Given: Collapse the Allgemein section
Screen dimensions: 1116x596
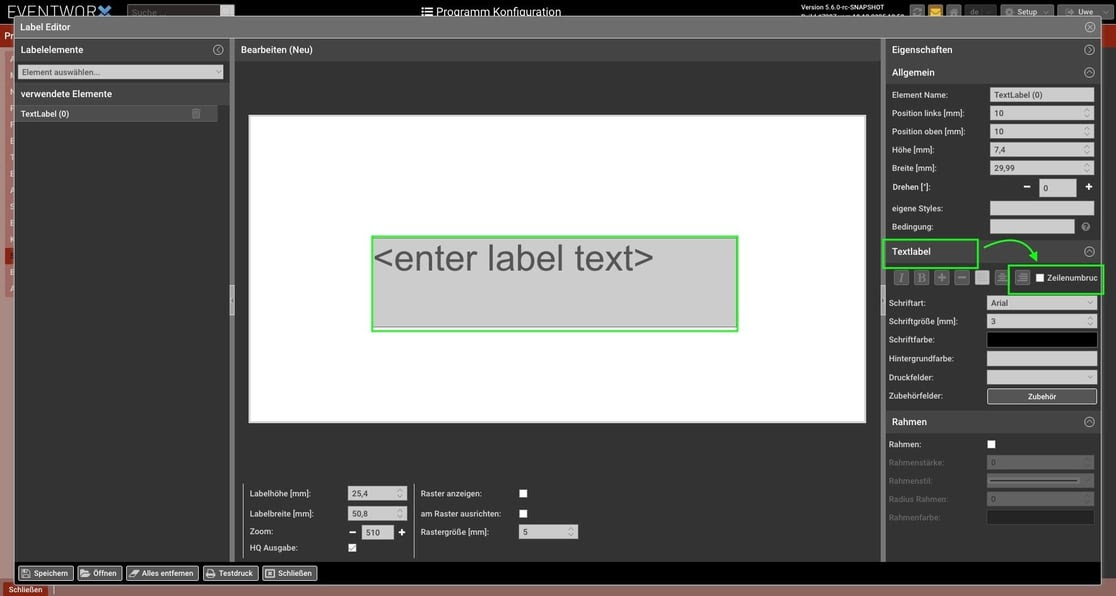Looking at the screenshot, I should (x=1089, y=73).
